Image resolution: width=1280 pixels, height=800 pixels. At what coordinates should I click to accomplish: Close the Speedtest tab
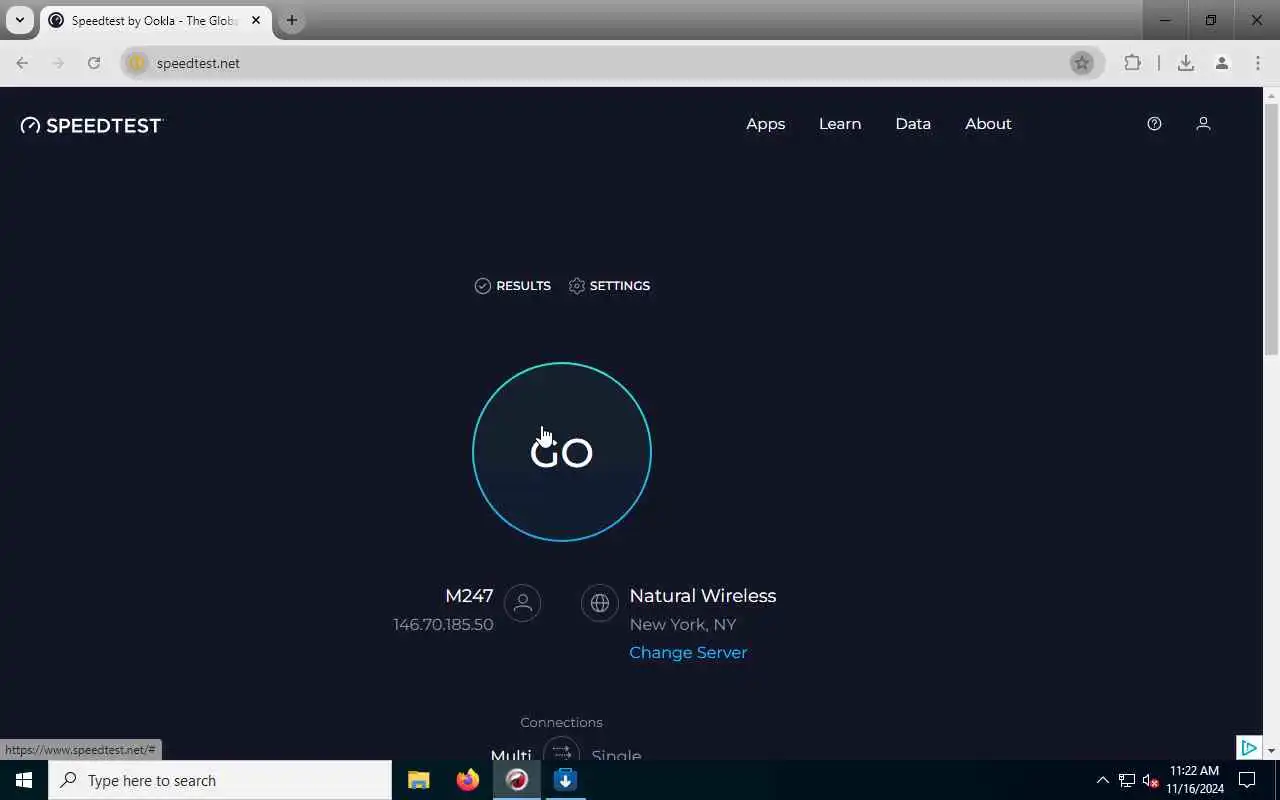pos(255,20)
